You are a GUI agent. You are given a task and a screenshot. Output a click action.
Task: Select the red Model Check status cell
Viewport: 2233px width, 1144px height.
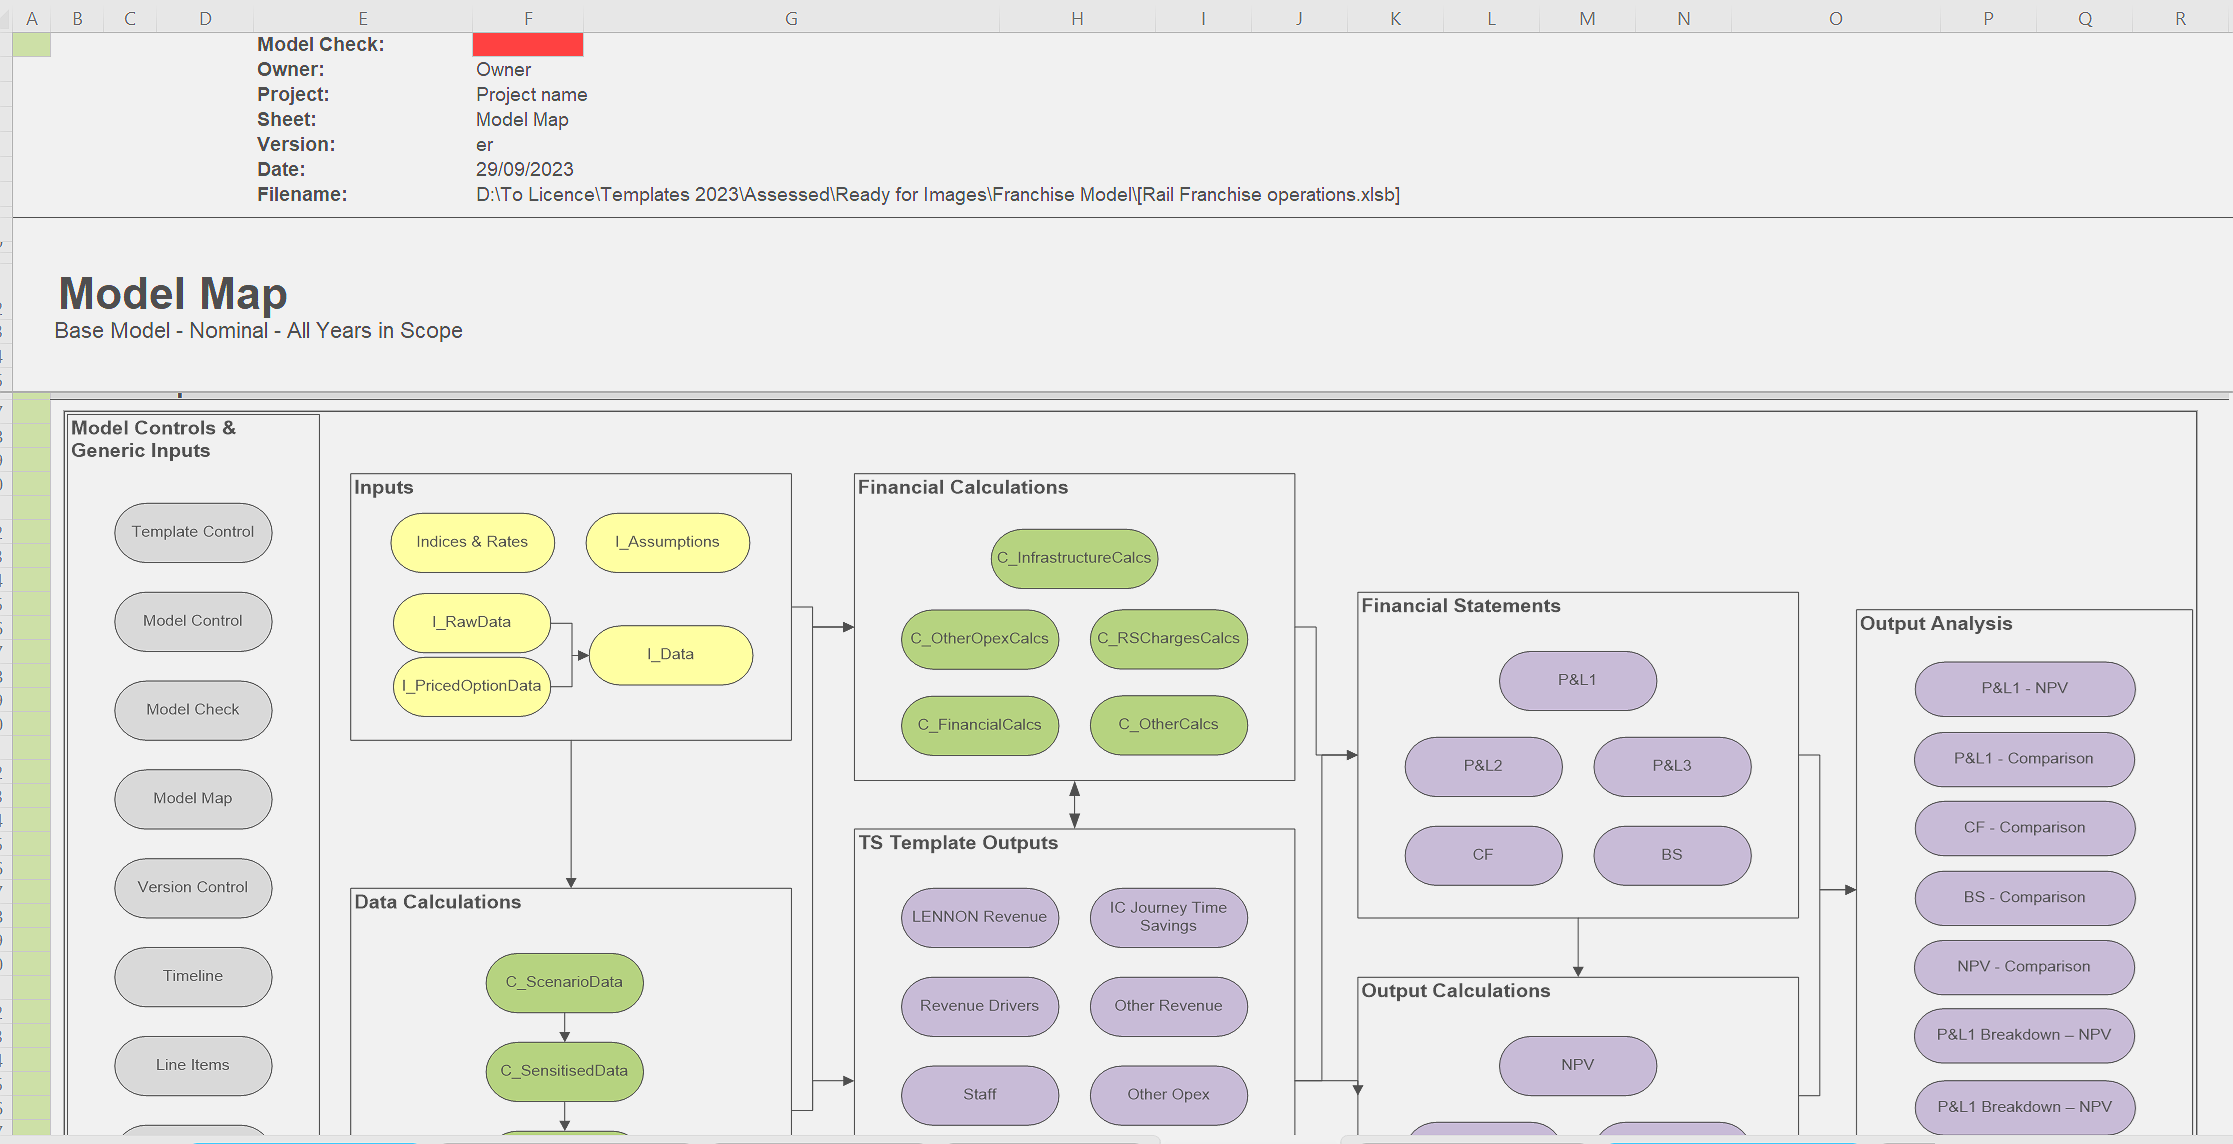(x=528, y=44)
